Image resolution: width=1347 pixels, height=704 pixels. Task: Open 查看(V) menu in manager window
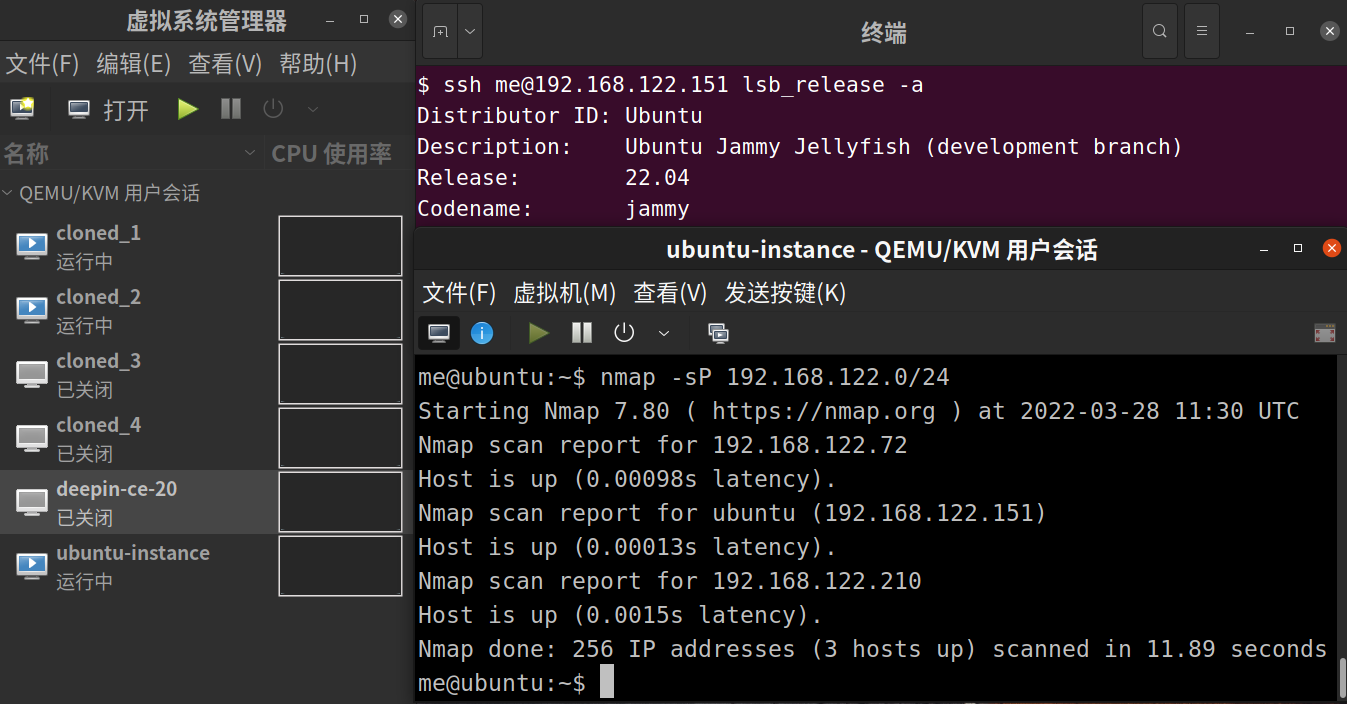click(225, 64)
